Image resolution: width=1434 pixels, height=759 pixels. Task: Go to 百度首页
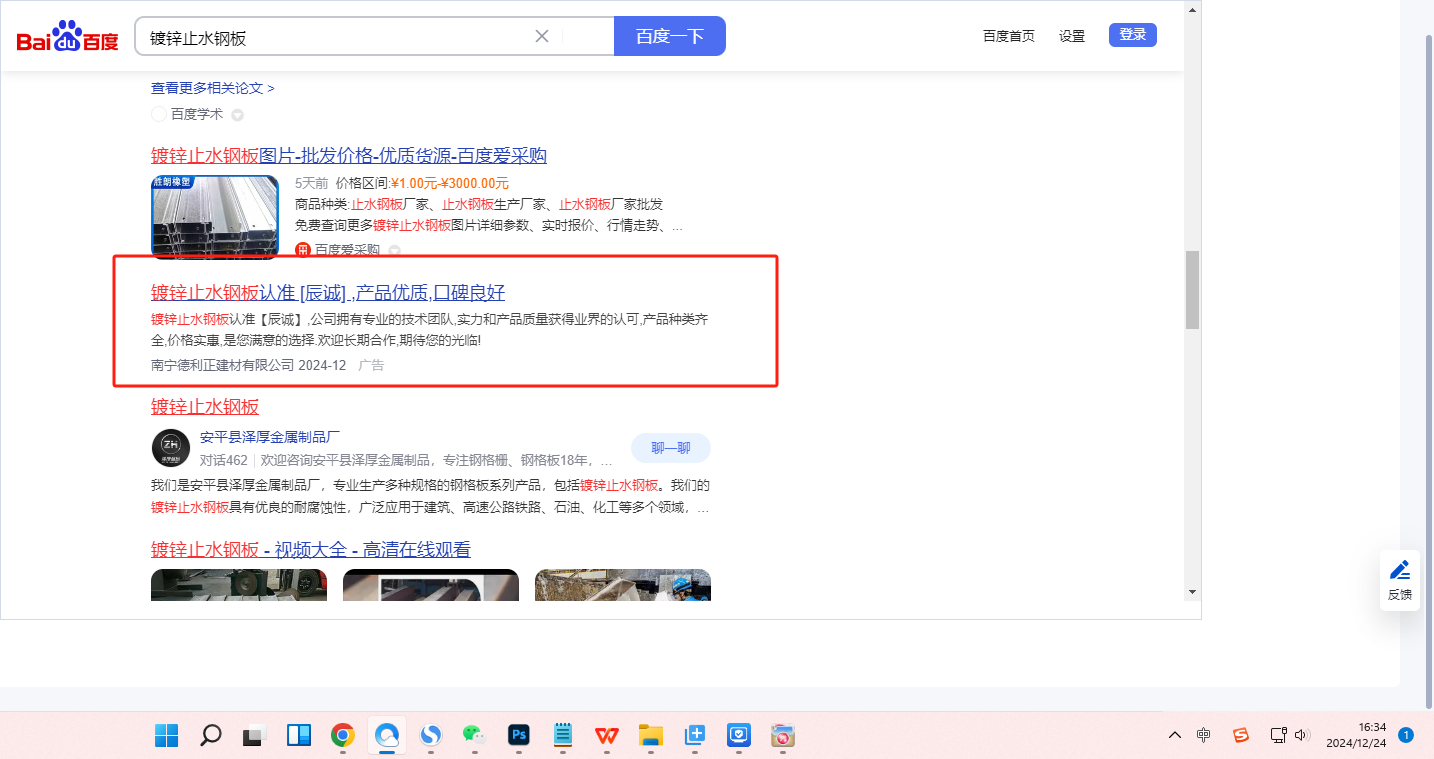coord(1009,36)
